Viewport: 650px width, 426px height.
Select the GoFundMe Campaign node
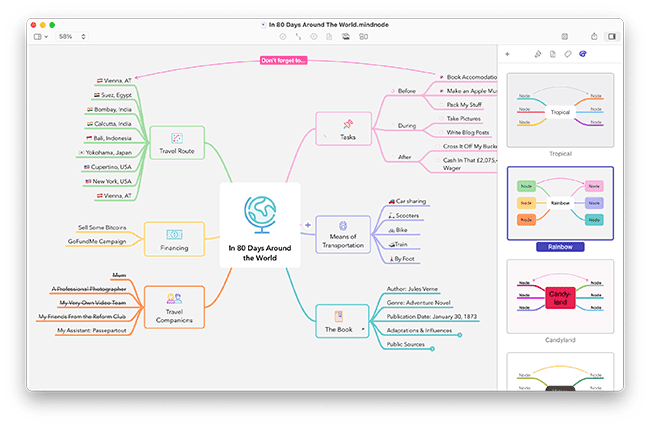tap(97, 241)
